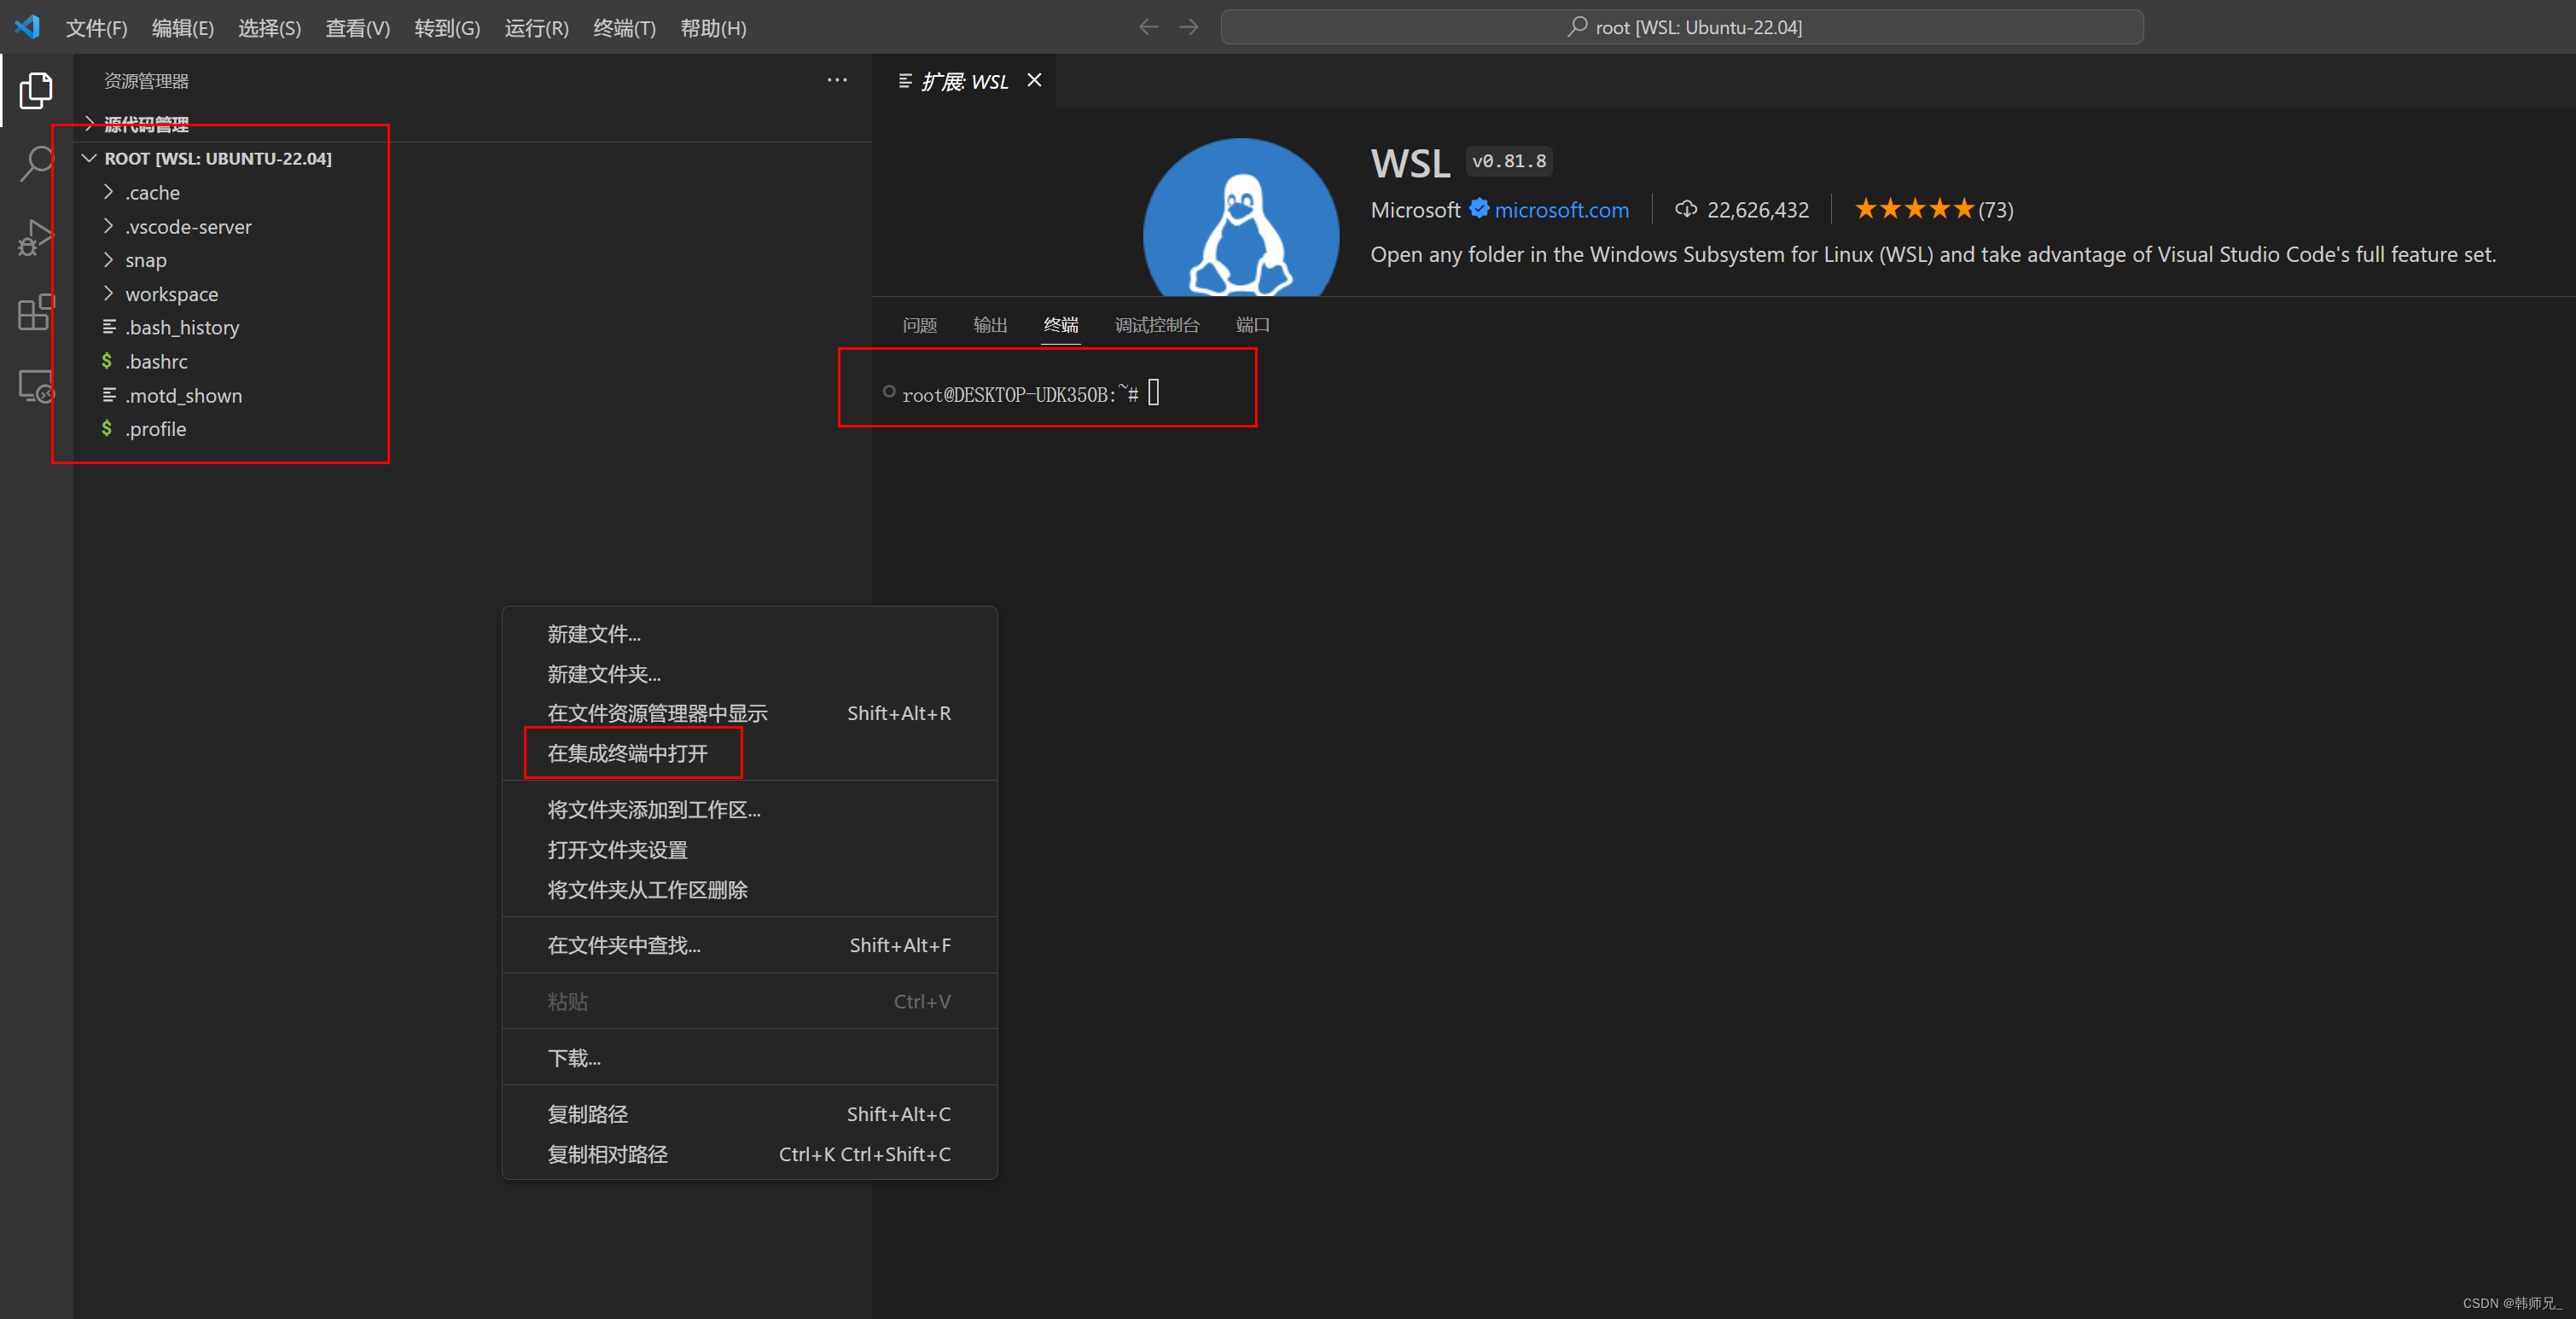Screen dimensions: 2576x1319
Task: Open the 文件(F) menu
Action: (97, 28)
